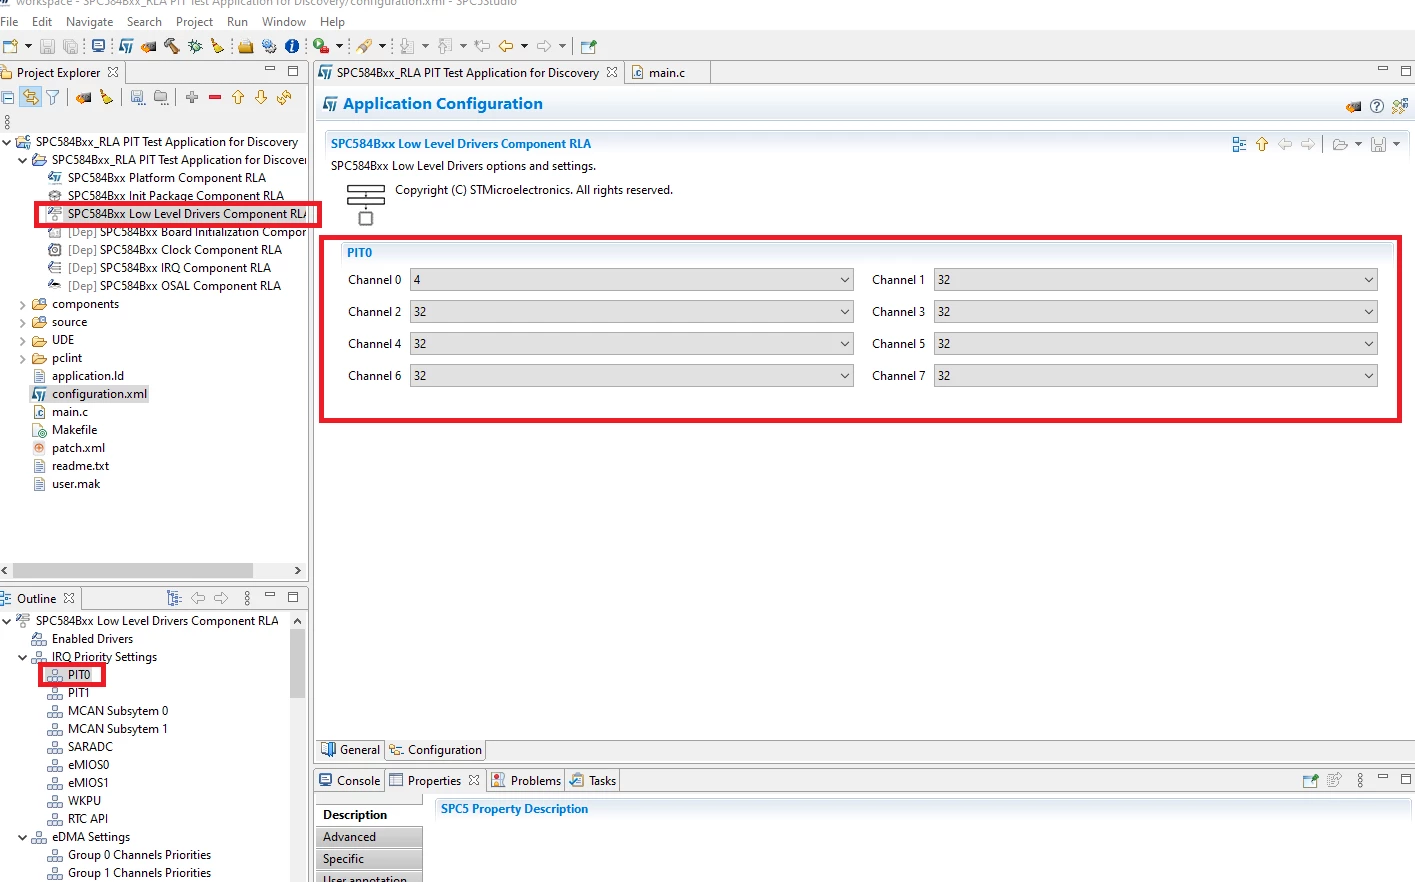The width and height of the screenshot is (1415, 882).
Task: Select Makefile in Project Explorer
Action: (x=74, y=430)
